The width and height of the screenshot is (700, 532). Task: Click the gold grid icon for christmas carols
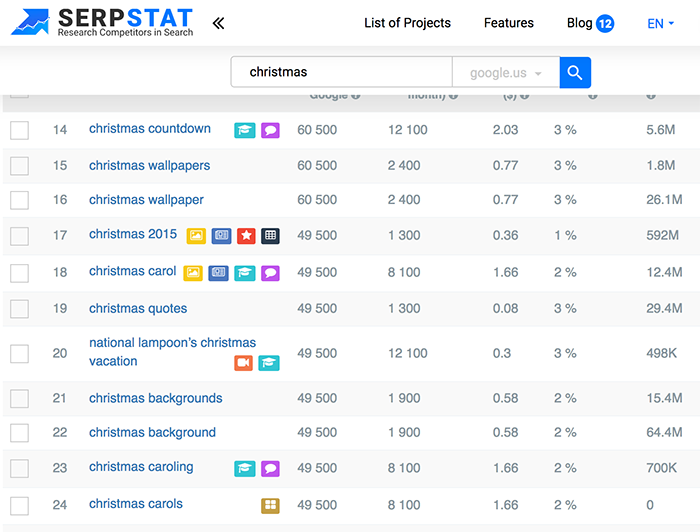(270, 506)
